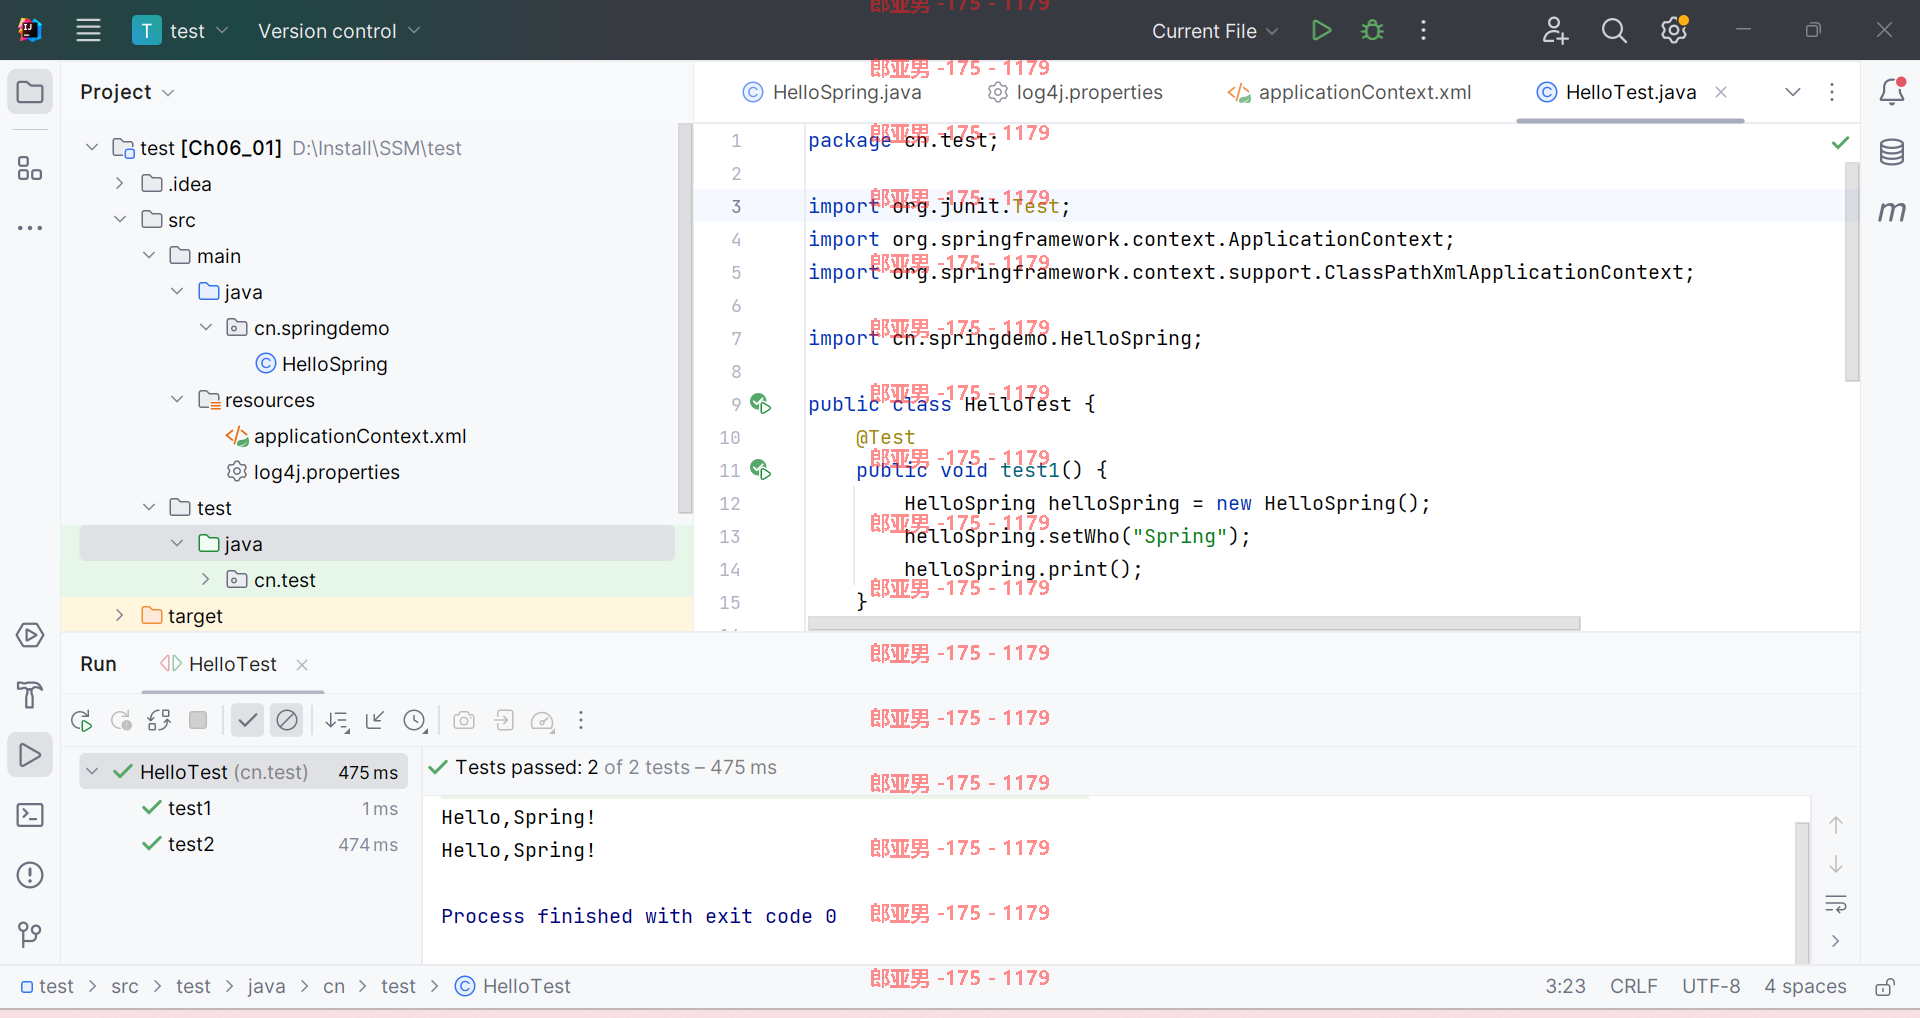Open Services tool window icon

click(x=30, y=635)
